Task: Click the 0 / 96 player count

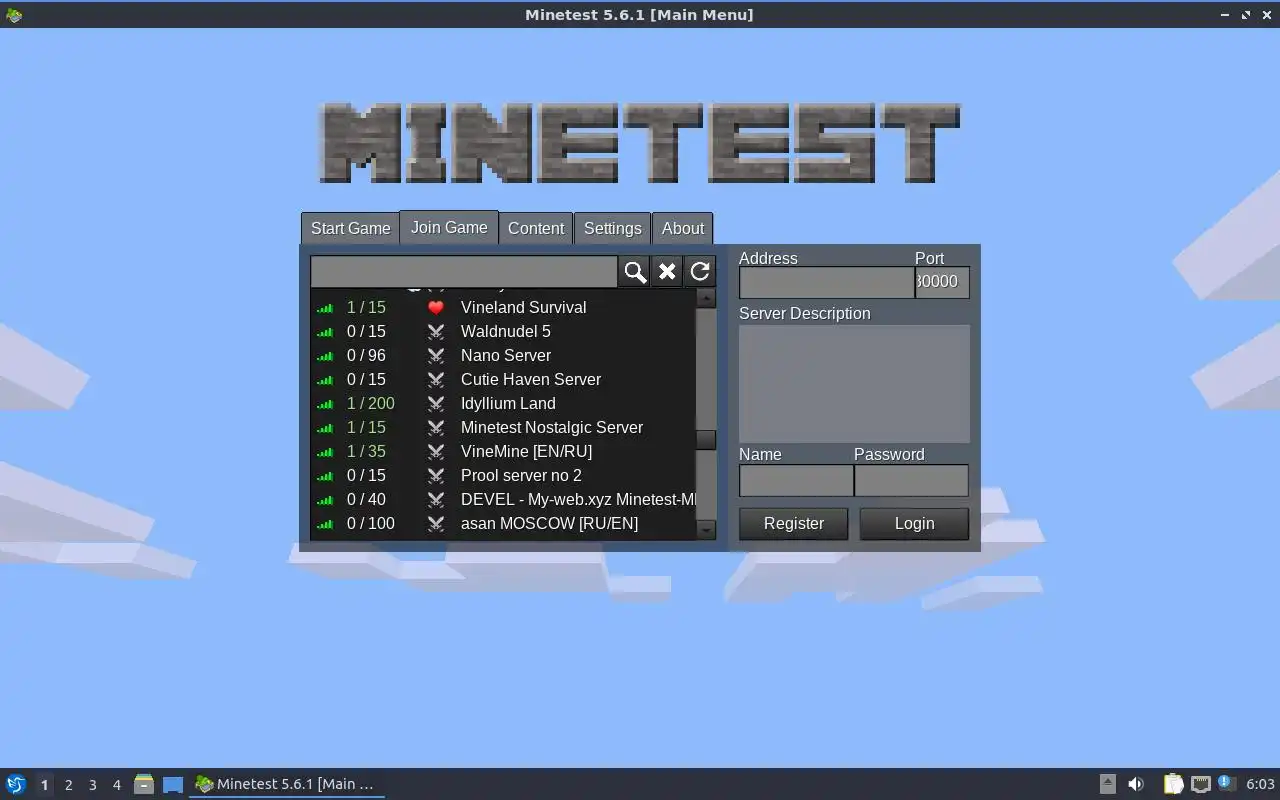Action: point(366,355)
